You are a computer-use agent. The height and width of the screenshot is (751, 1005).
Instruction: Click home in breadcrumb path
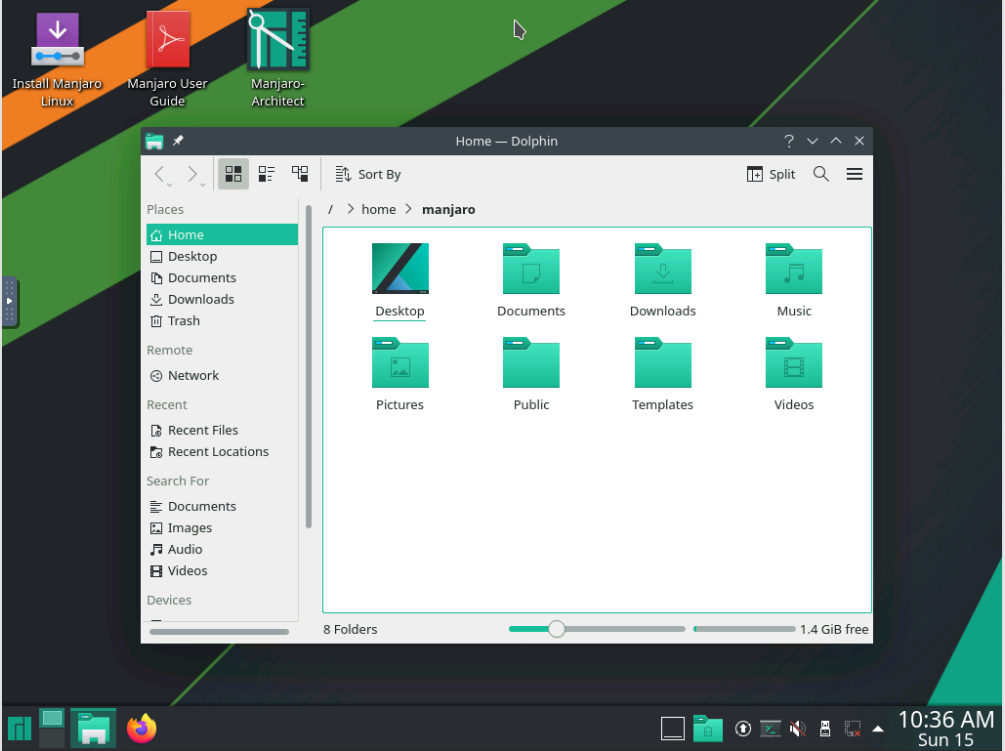click(x=378, y=210)
